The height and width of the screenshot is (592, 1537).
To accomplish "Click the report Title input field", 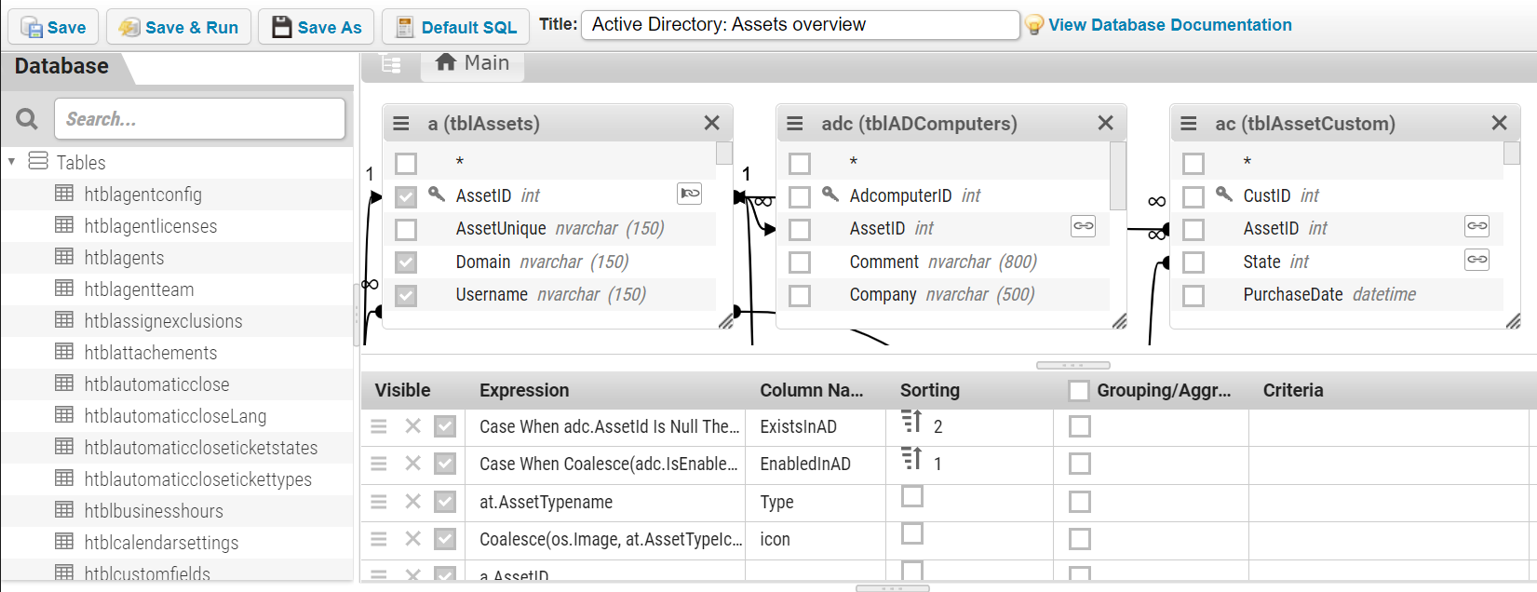I will [800, 25].
